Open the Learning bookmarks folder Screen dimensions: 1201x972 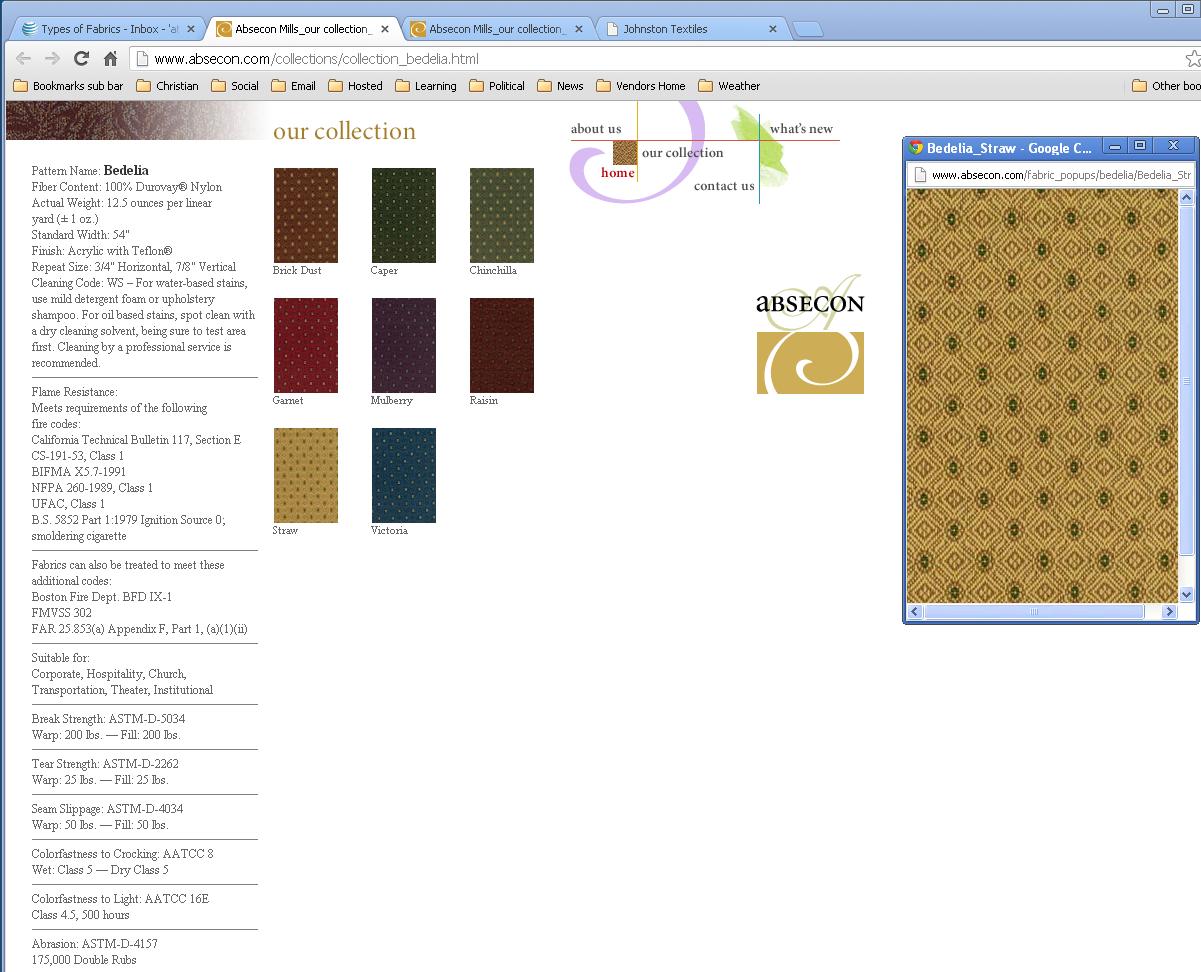(x=425, y=86)
